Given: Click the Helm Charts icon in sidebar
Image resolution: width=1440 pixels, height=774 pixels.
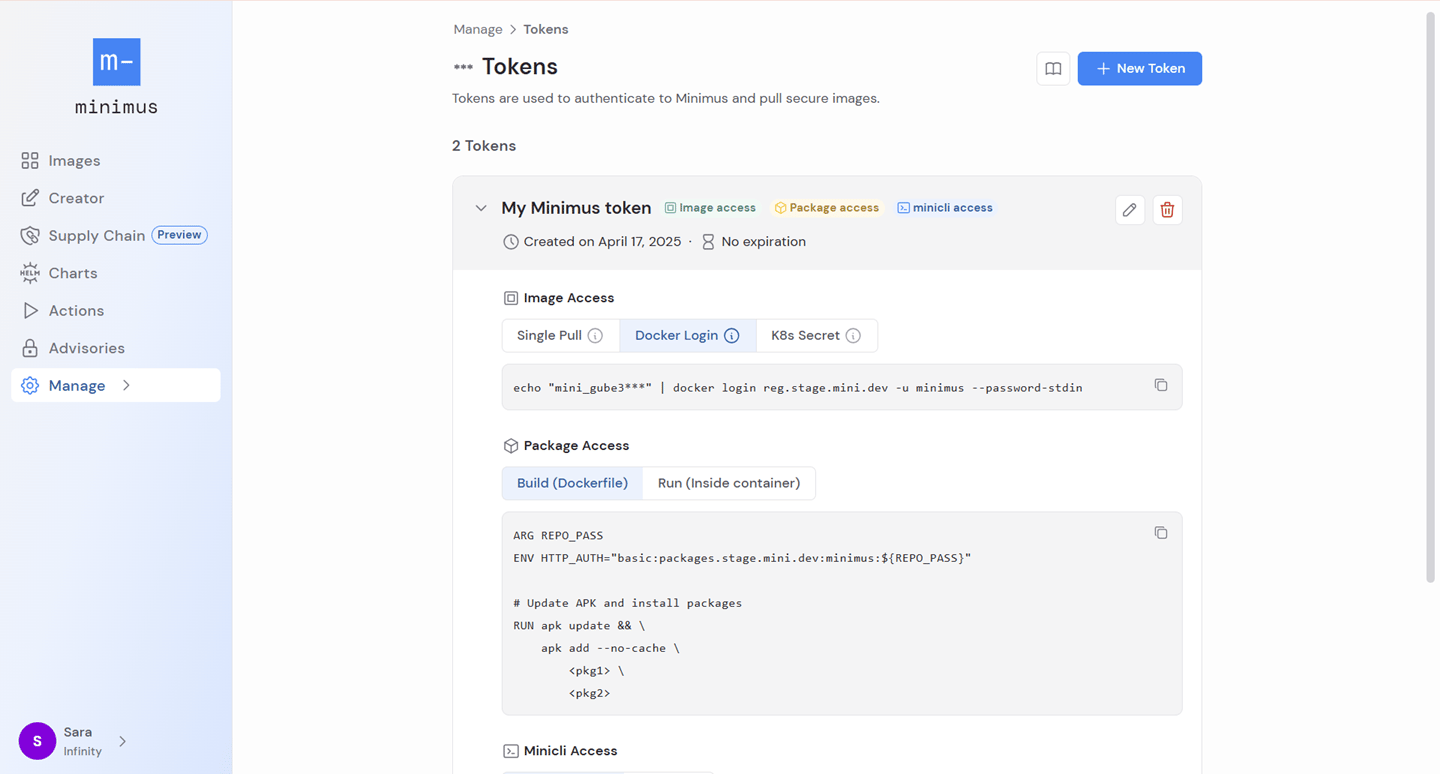Looking at the screenshot, I should [x=30, y=273].
